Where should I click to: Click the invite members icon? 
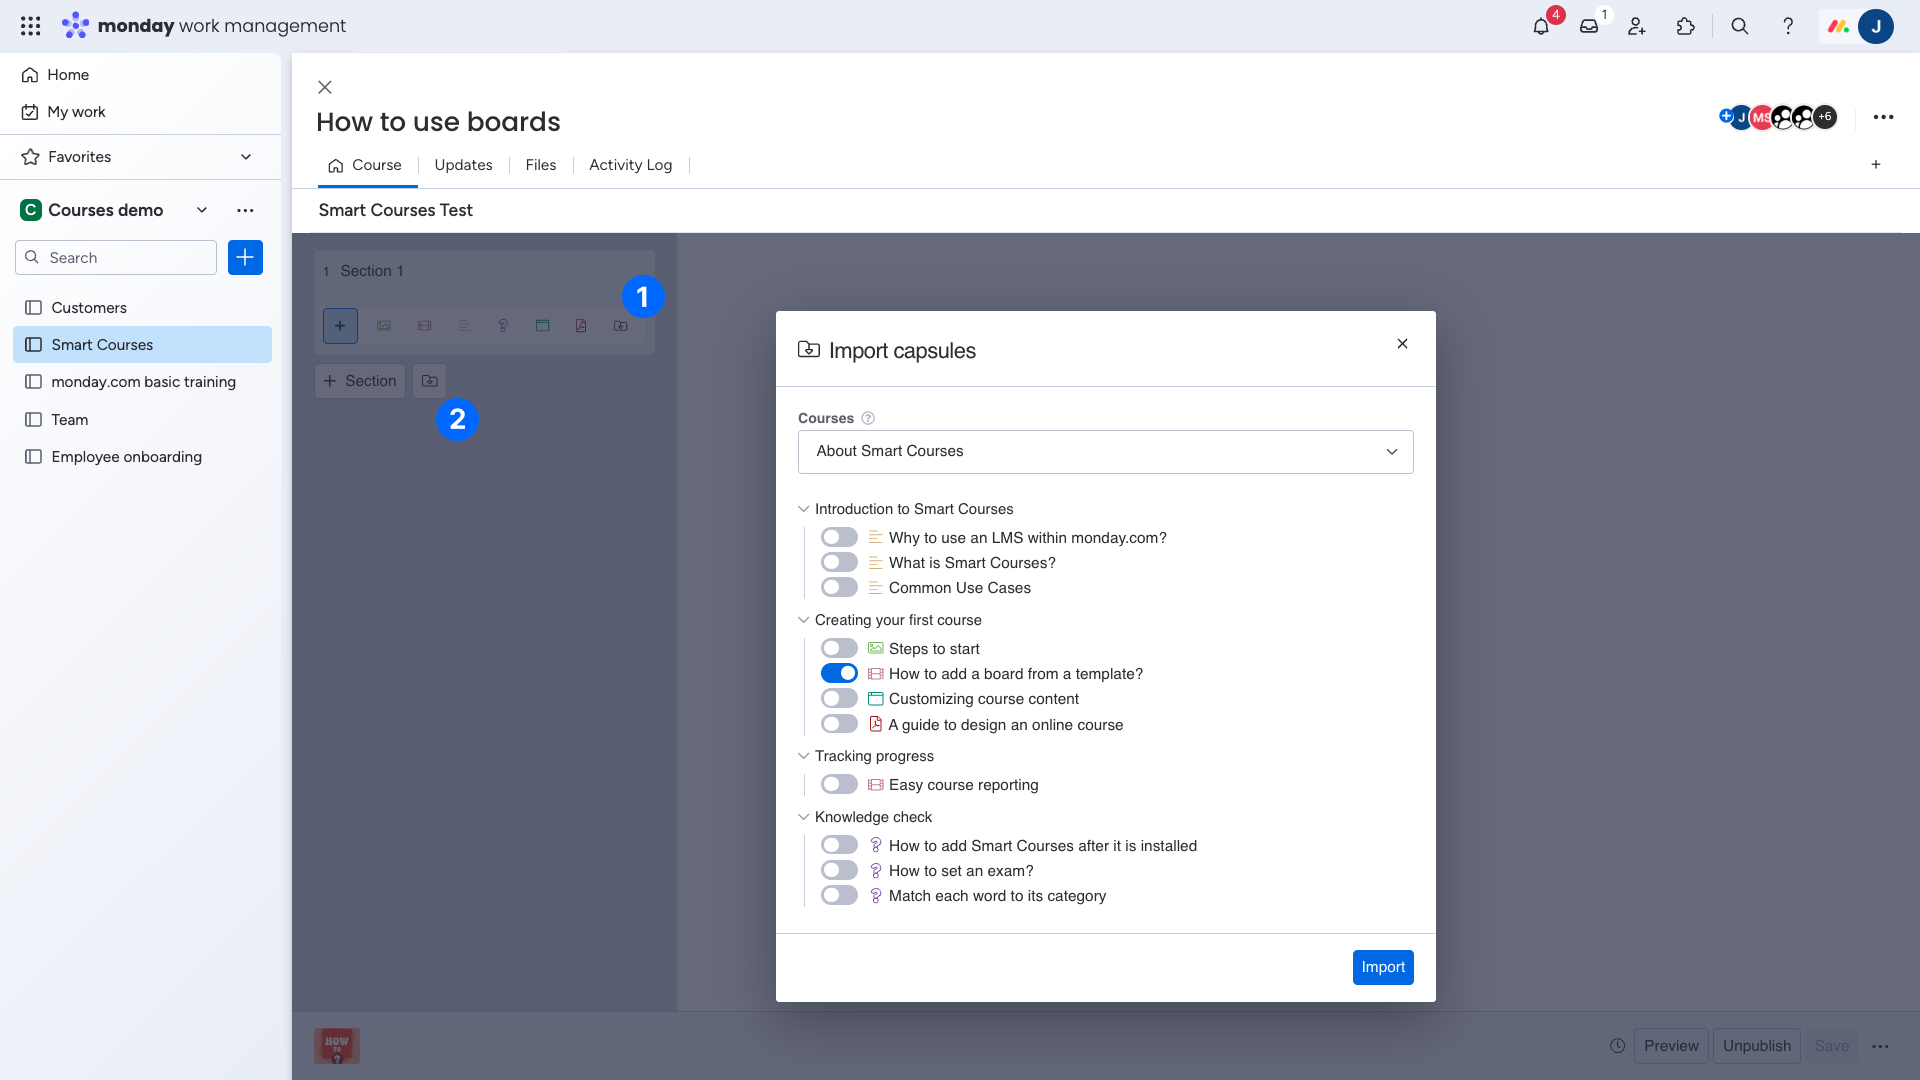click(1637, 26)
